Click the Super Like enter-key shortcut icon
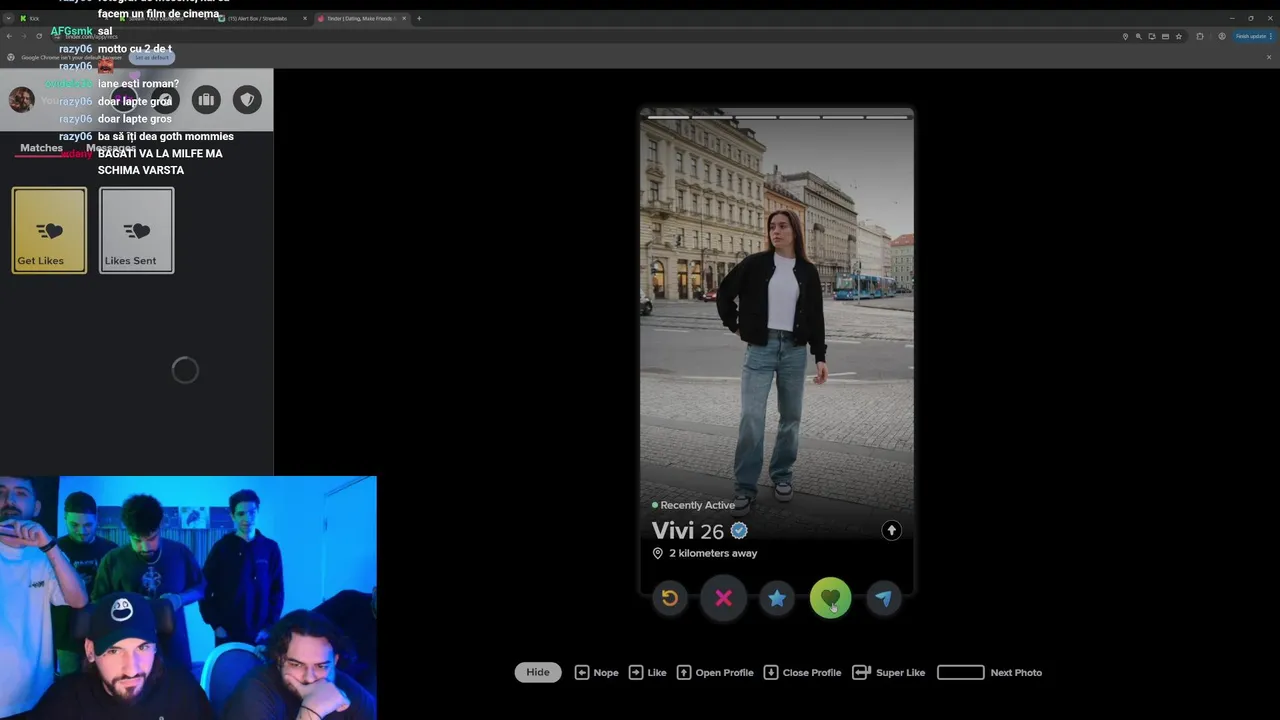 tap(861, 672)
